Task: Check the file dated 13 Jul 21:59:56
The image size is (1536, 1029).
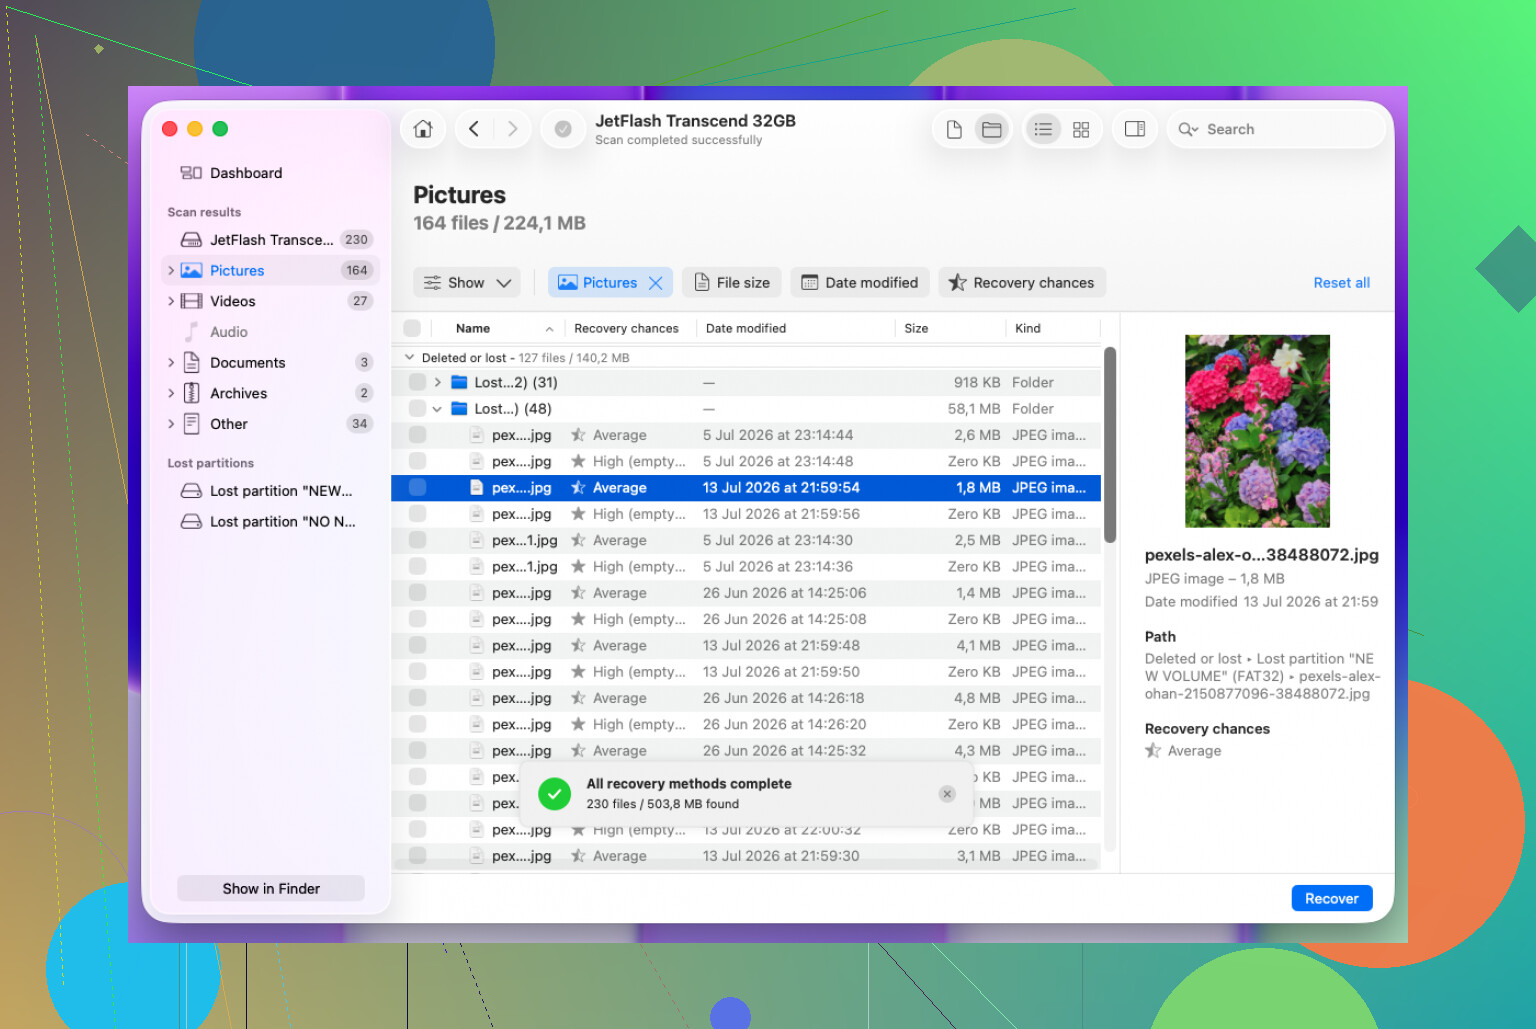Action: (x=418, y=514)
